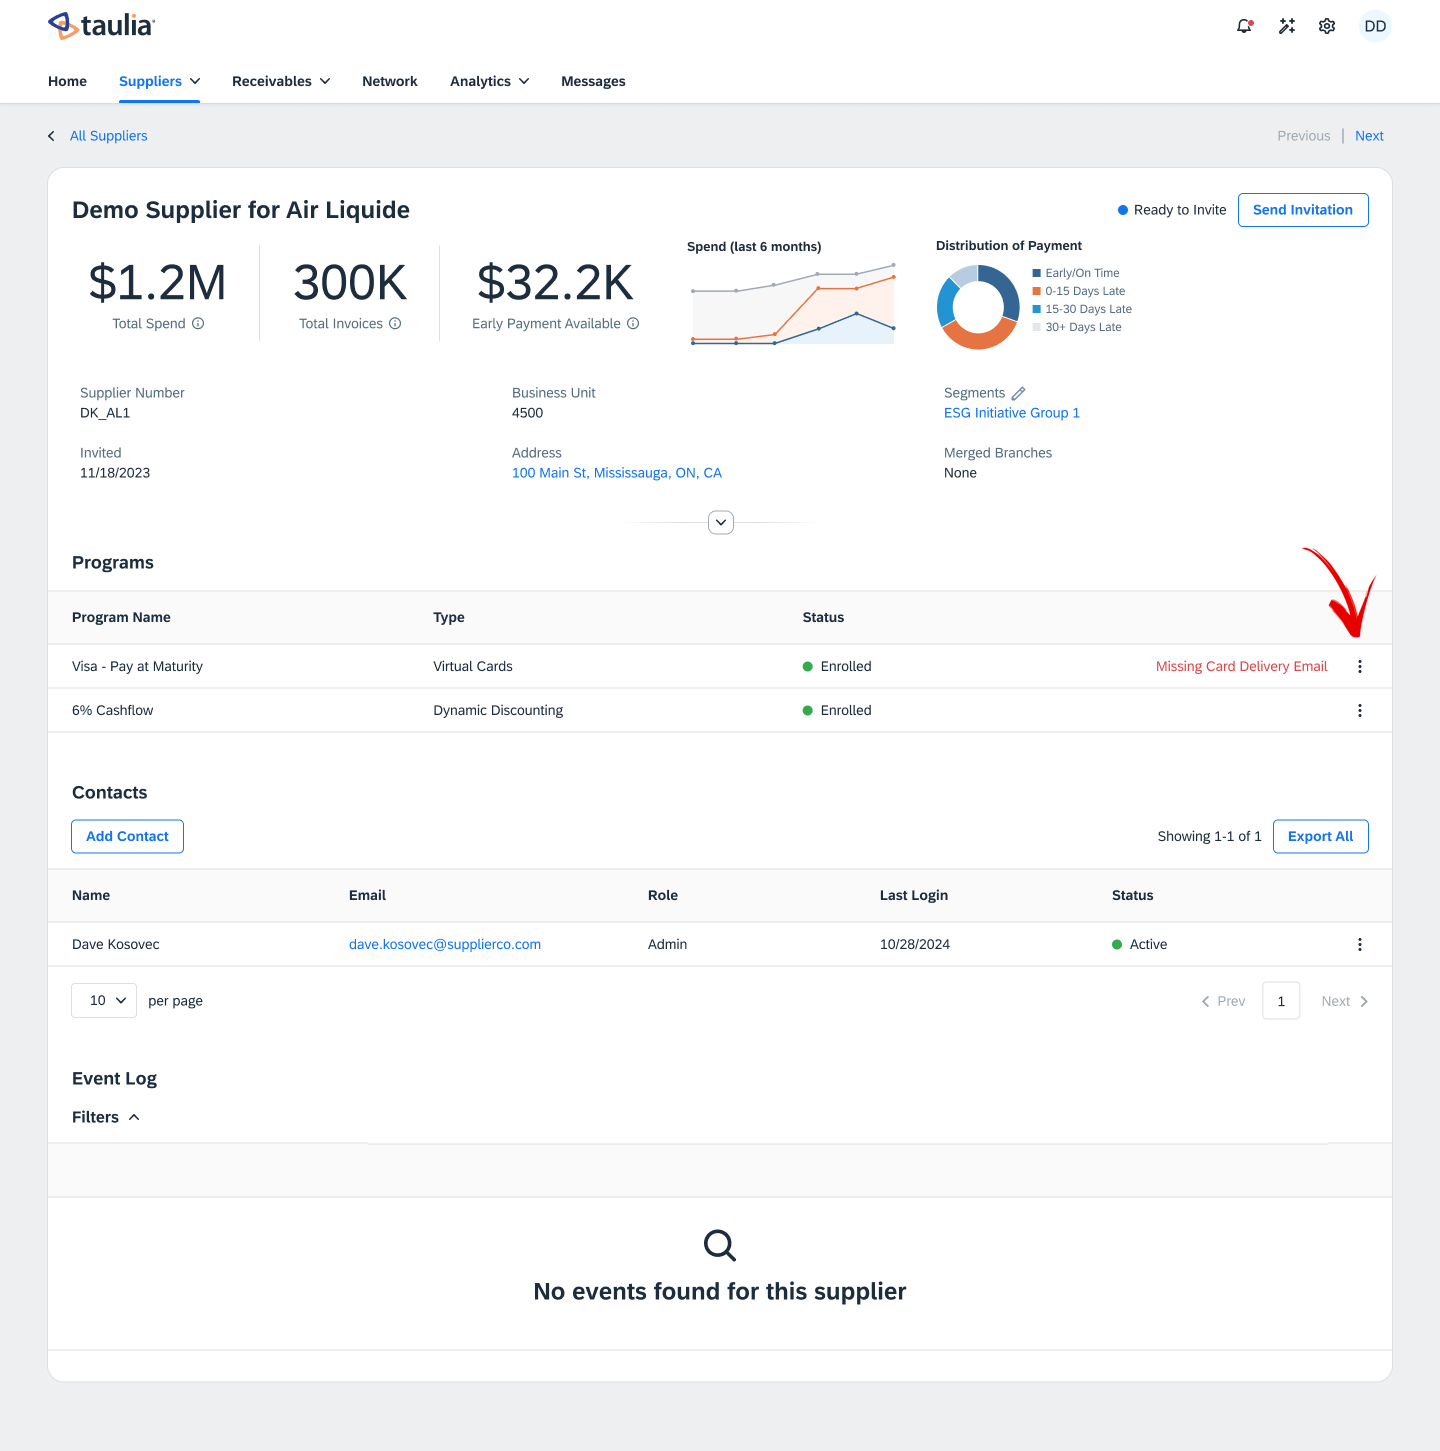Open actions menu for Dave Kosovec contact
Image resolution: width=1440 pixels, height=1451 pixels.
pyautogui.click(x=1360, y=944)
